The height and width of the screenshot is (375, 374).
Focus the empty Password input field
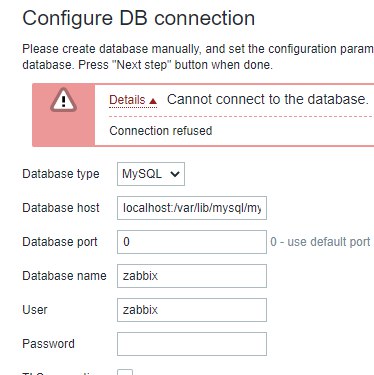[x=192, y=344]
